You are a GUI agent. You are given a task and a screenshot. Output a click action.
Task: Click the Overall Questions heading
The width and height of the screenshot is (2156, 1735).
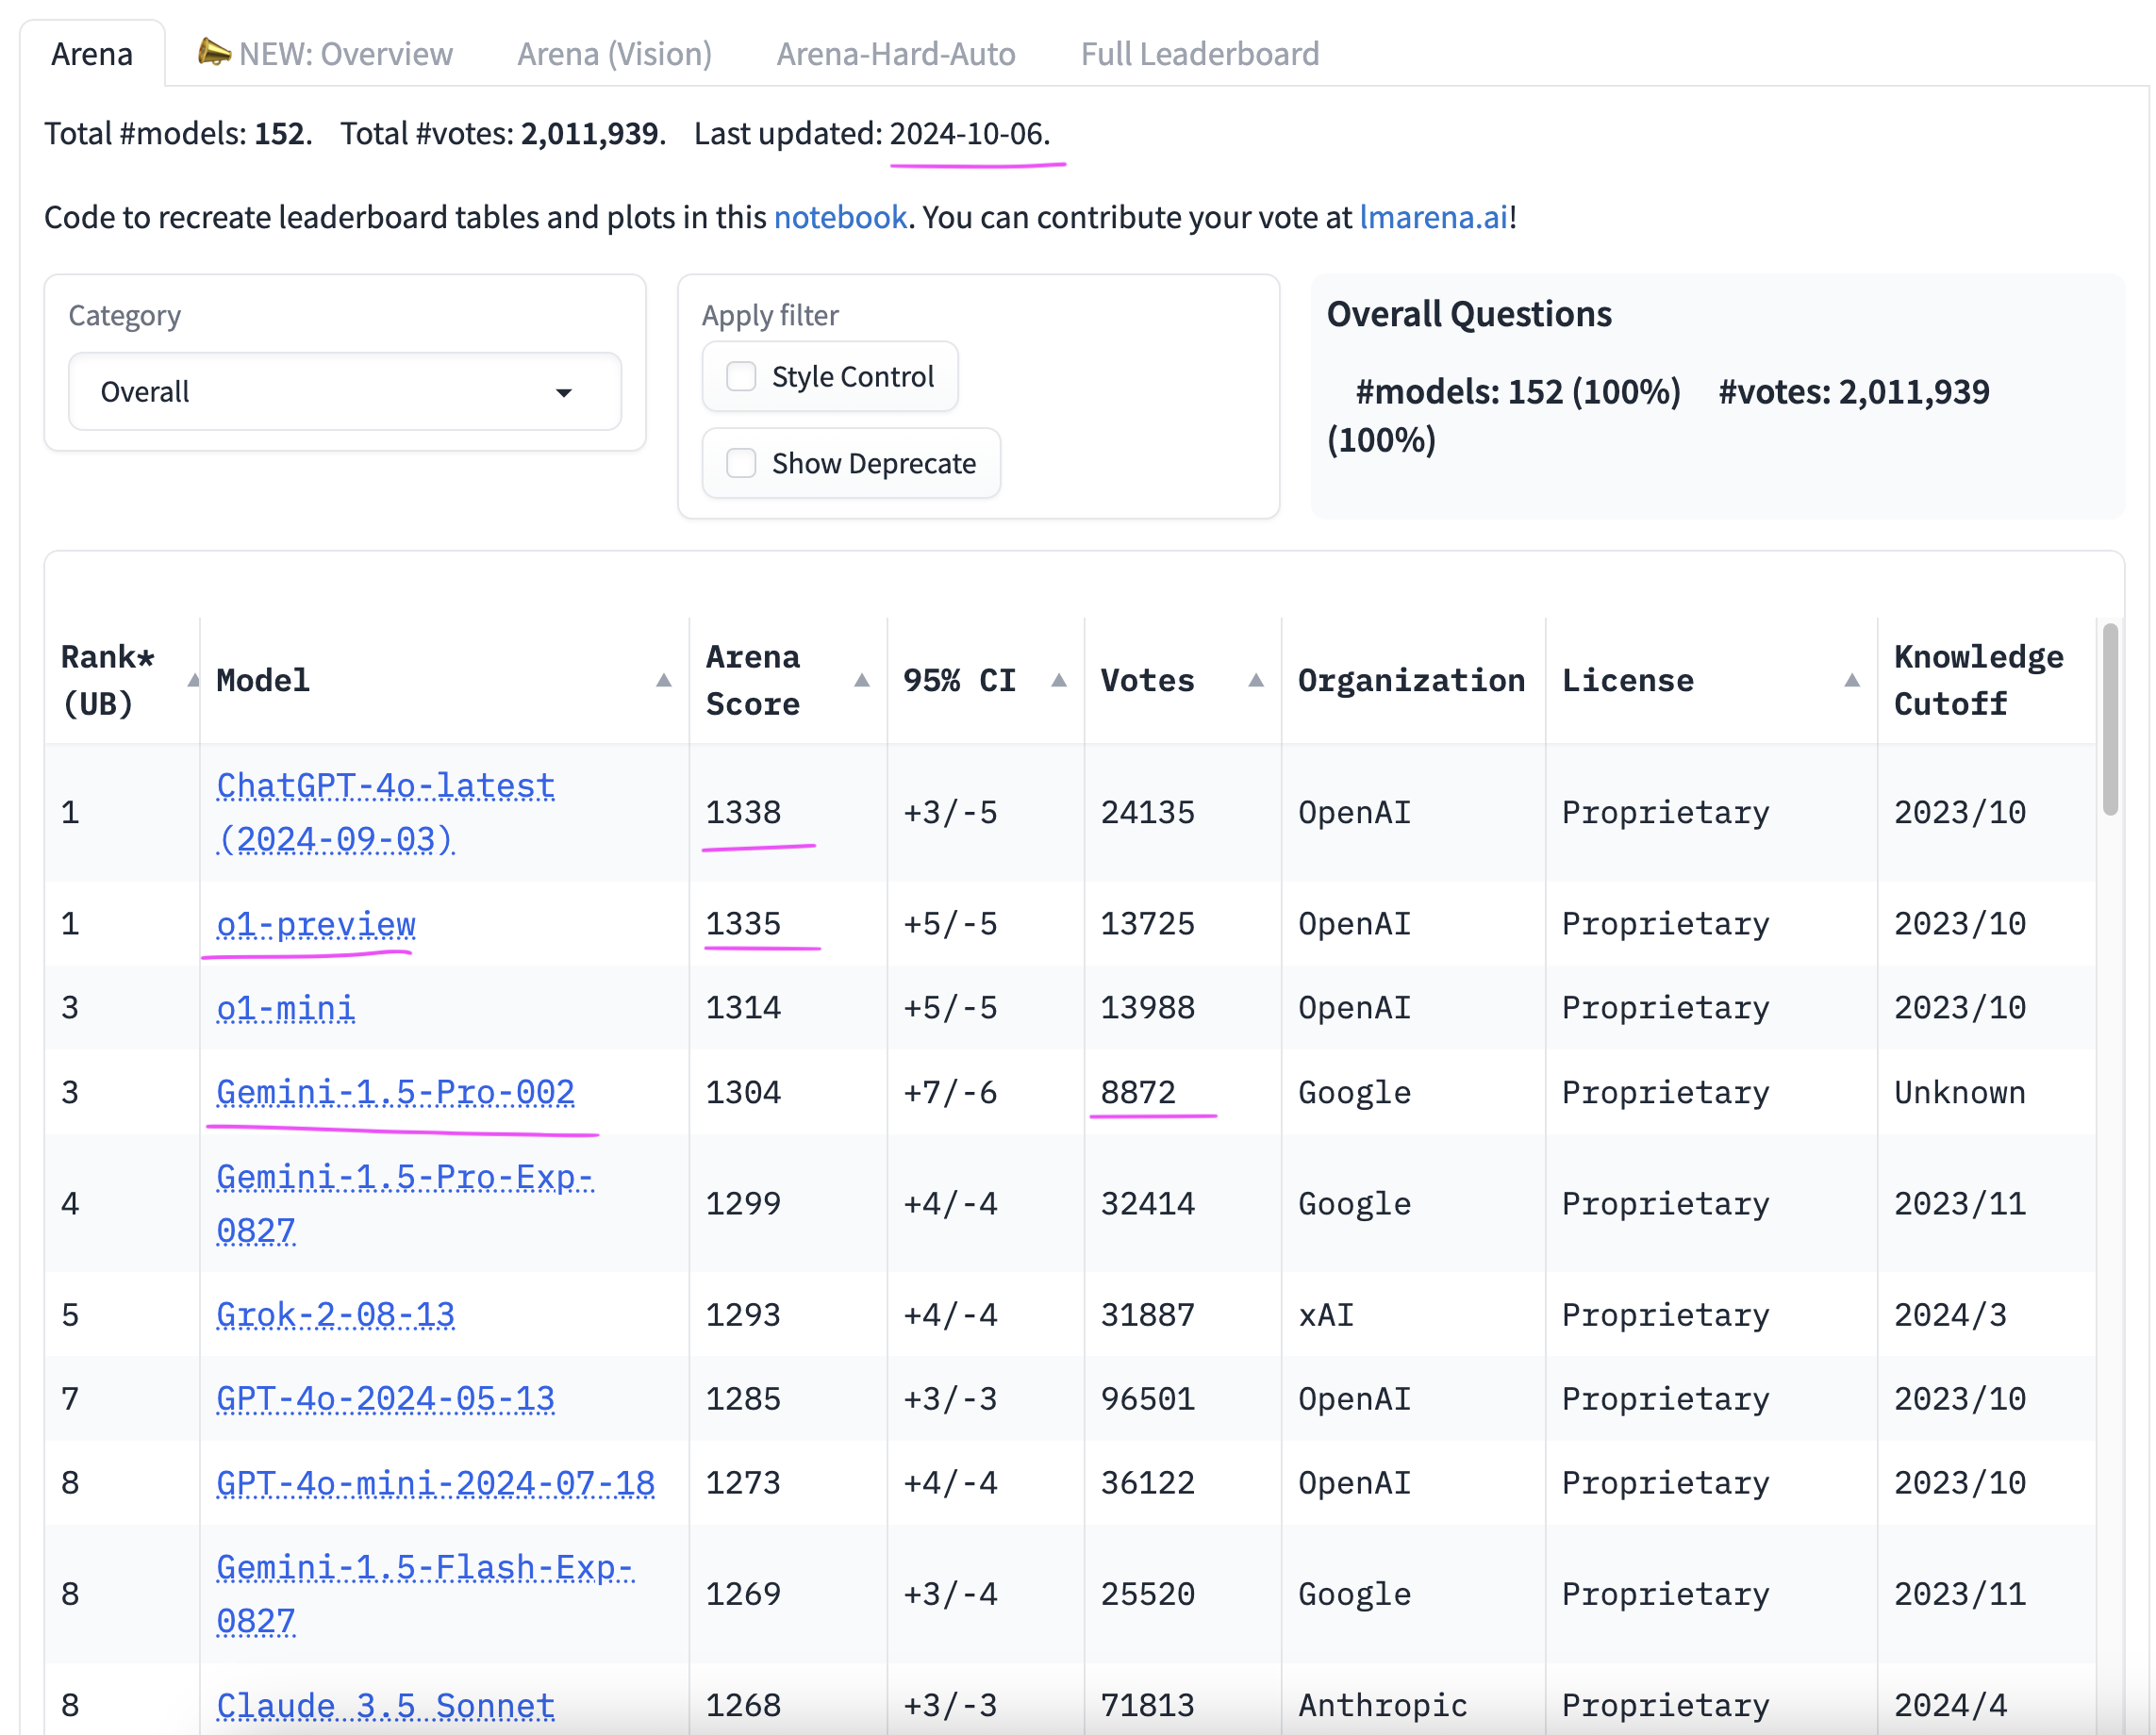[x=1469, y=314]
